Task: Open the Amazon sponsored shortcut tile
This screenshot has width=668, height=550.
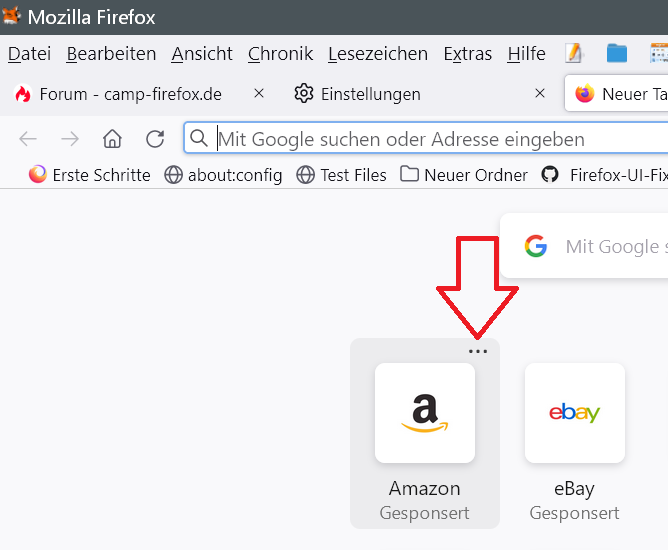Action: point(425,413)
